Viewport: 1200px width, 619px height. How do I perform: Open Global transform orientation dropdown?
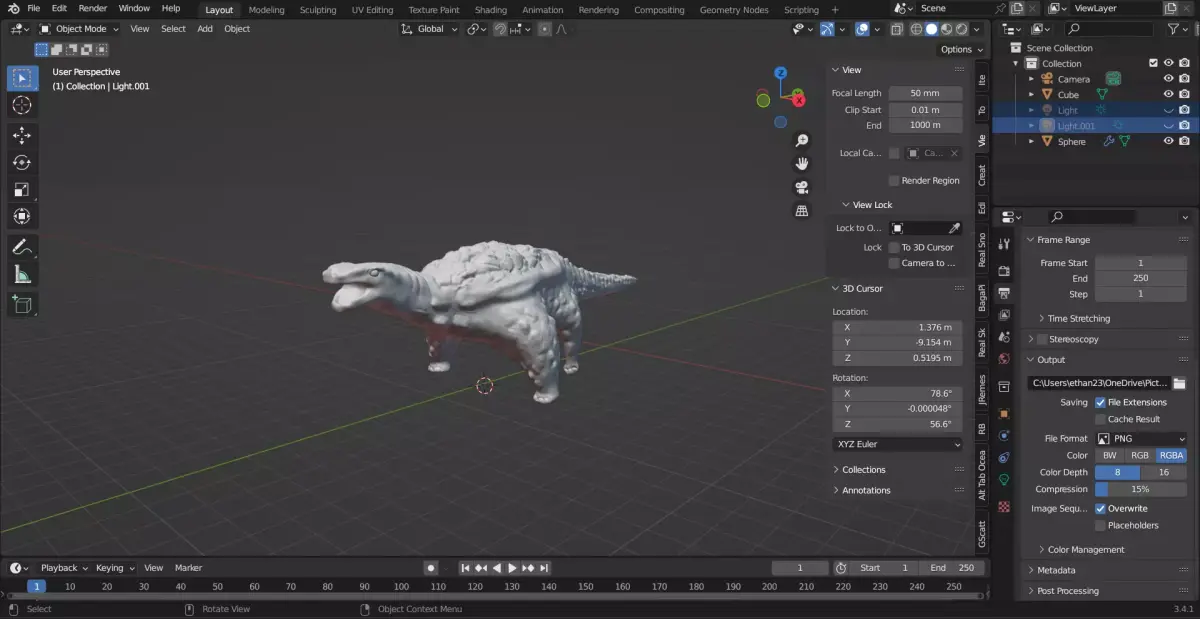point(430,29)
